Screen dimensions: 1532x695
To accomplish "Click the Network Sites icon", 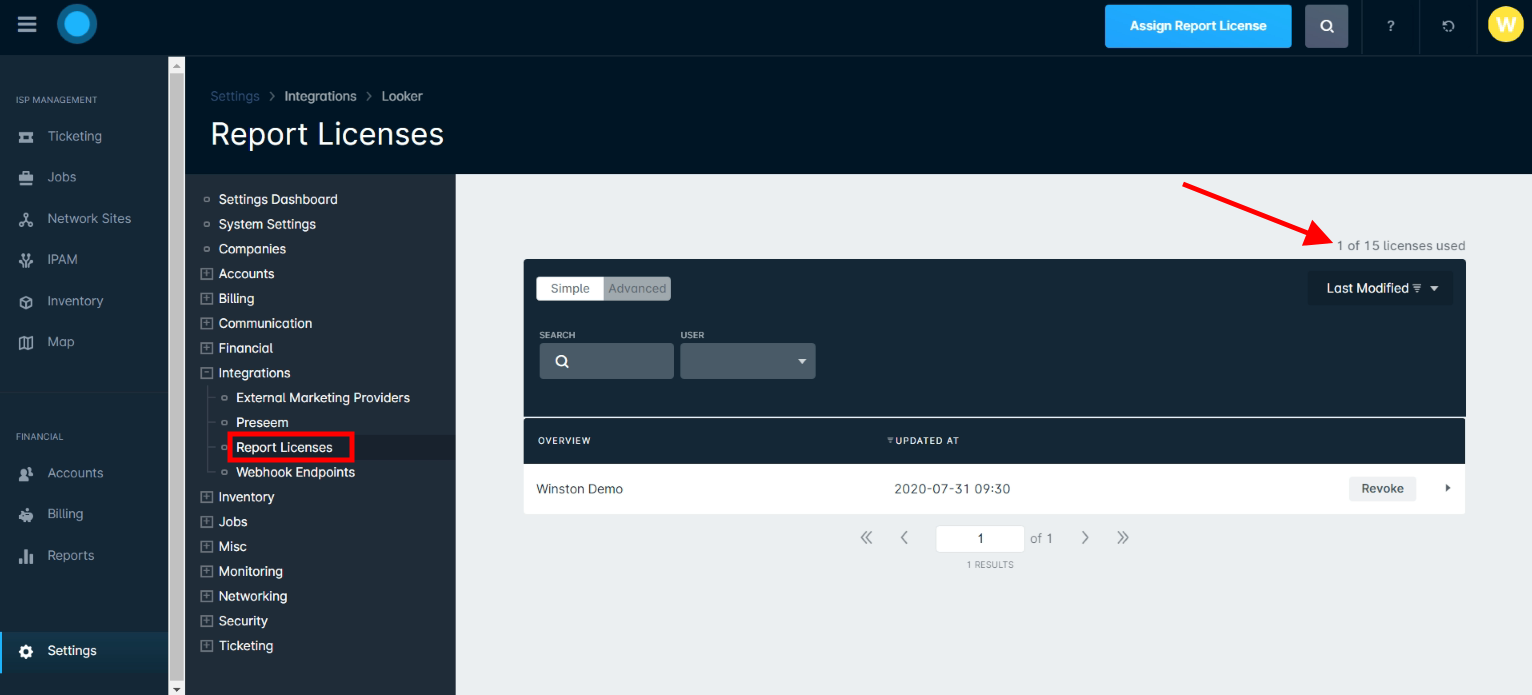I will pos(26,219).
